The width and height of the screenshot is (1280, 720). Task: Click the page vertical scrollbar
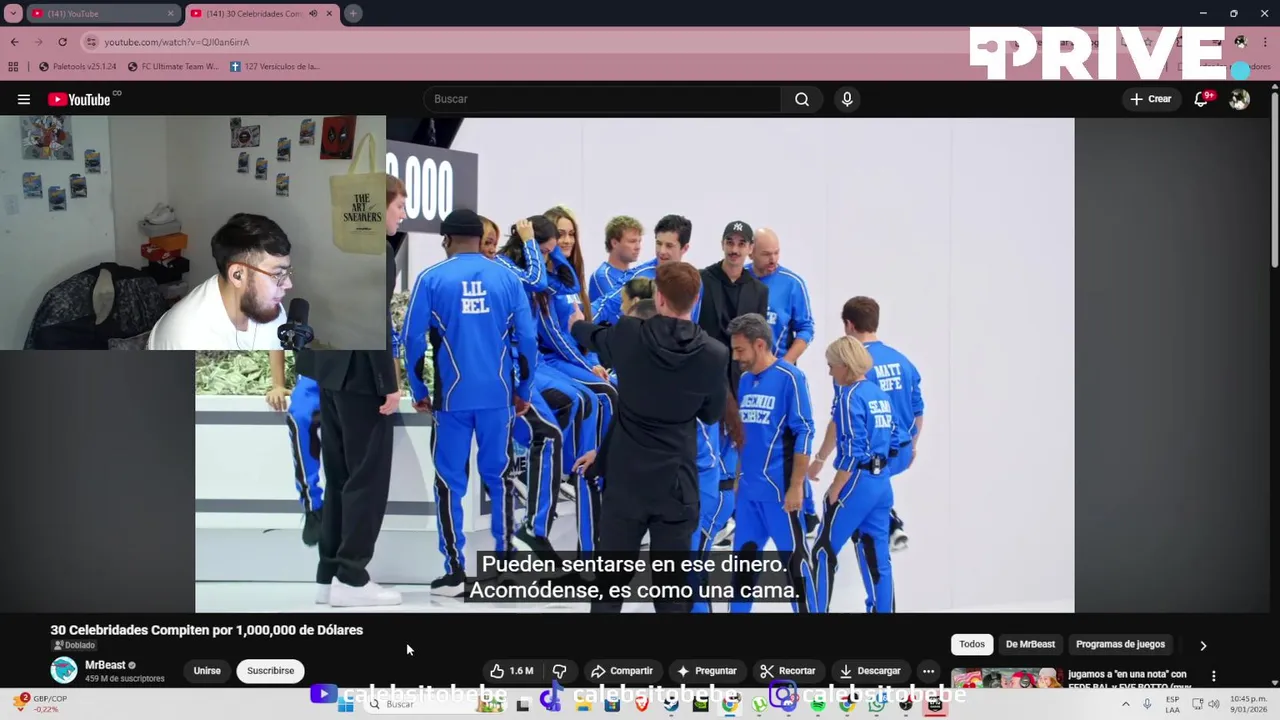tap(1274, 180)
